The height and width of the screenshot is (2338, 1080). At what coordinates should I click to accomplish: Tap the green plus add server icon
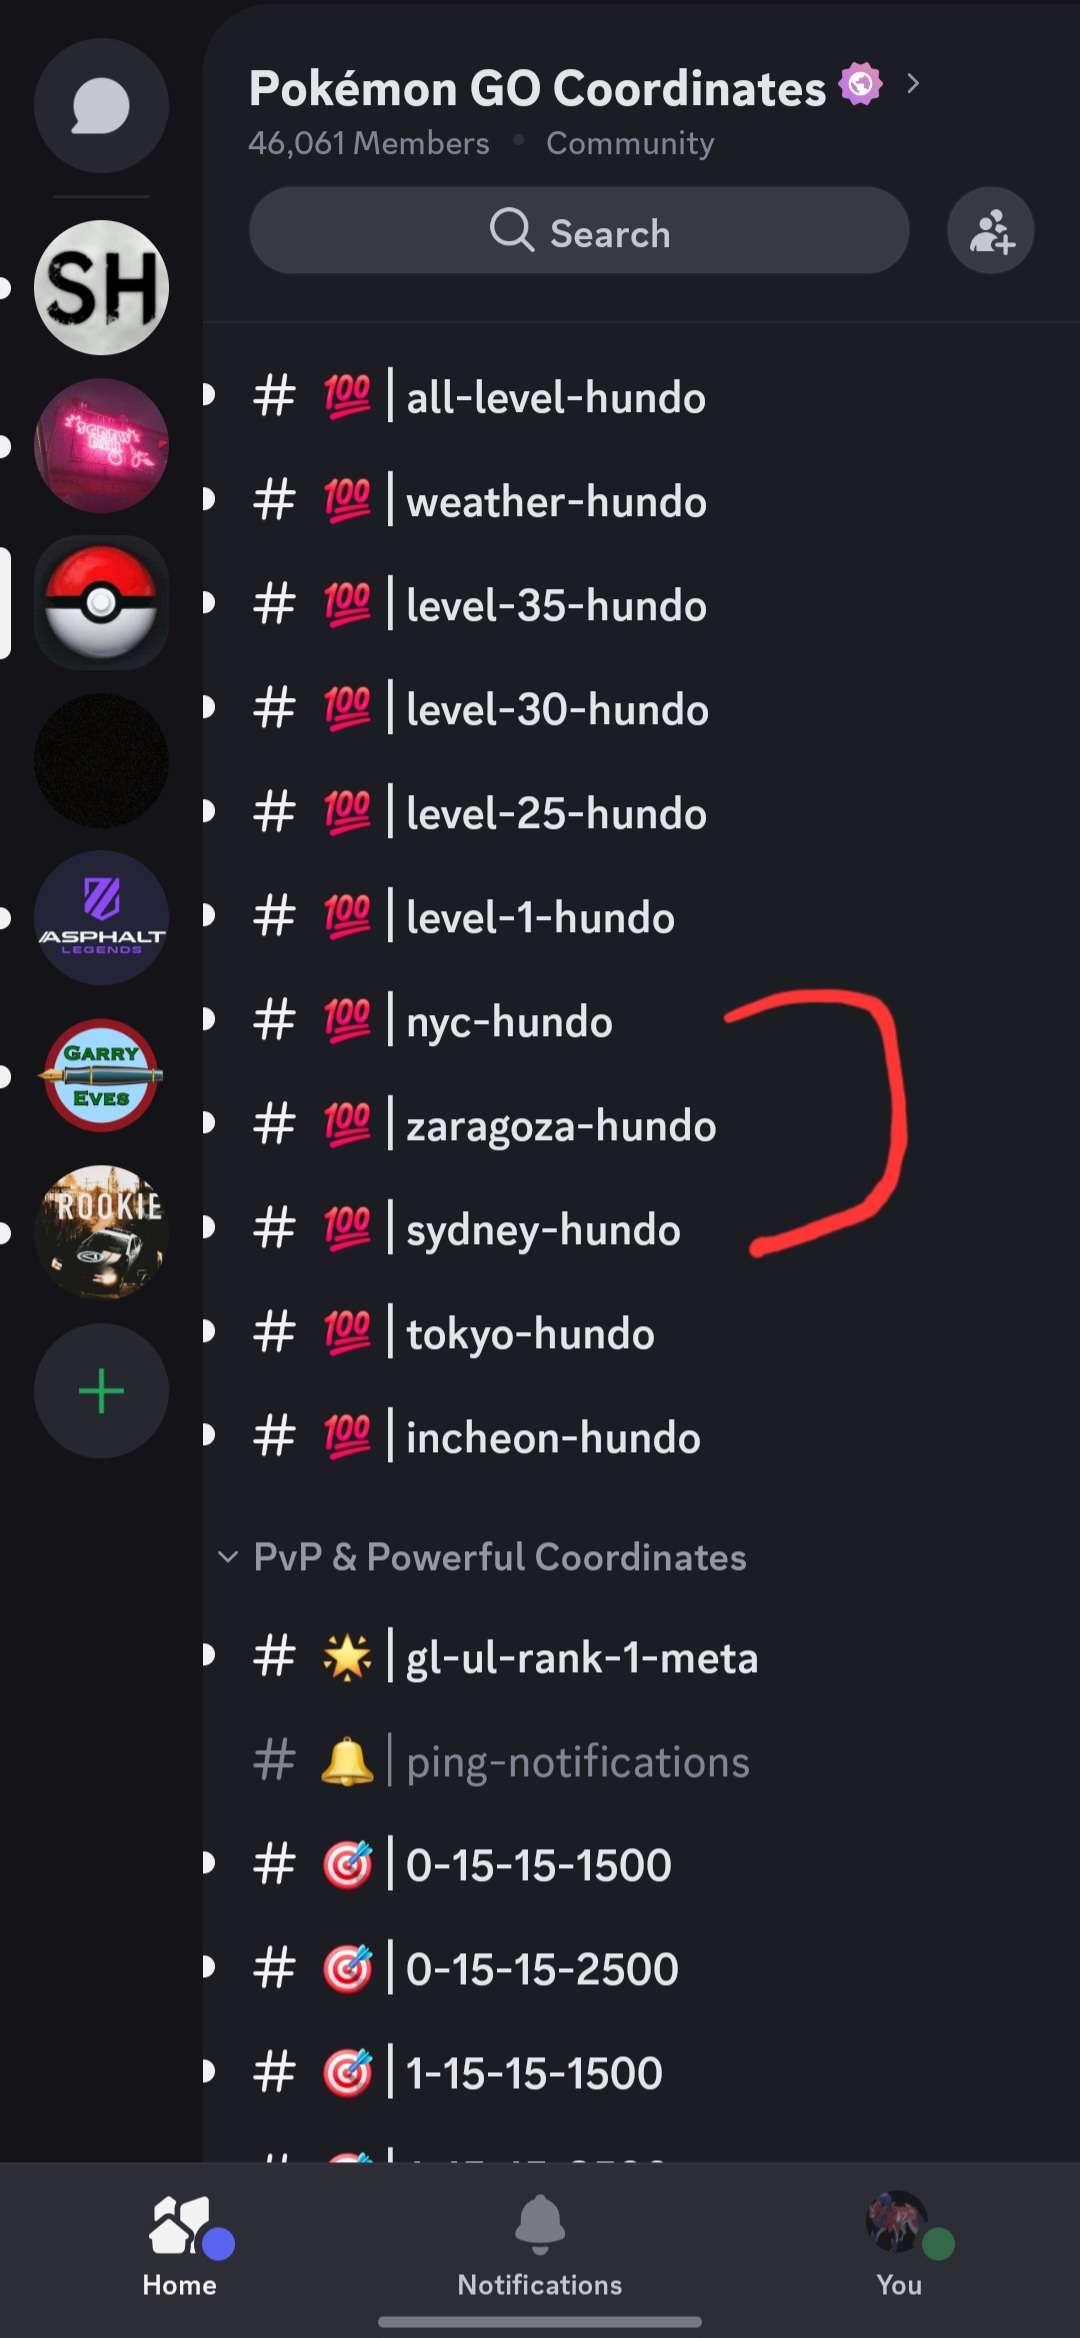[x=101, y=1391]
